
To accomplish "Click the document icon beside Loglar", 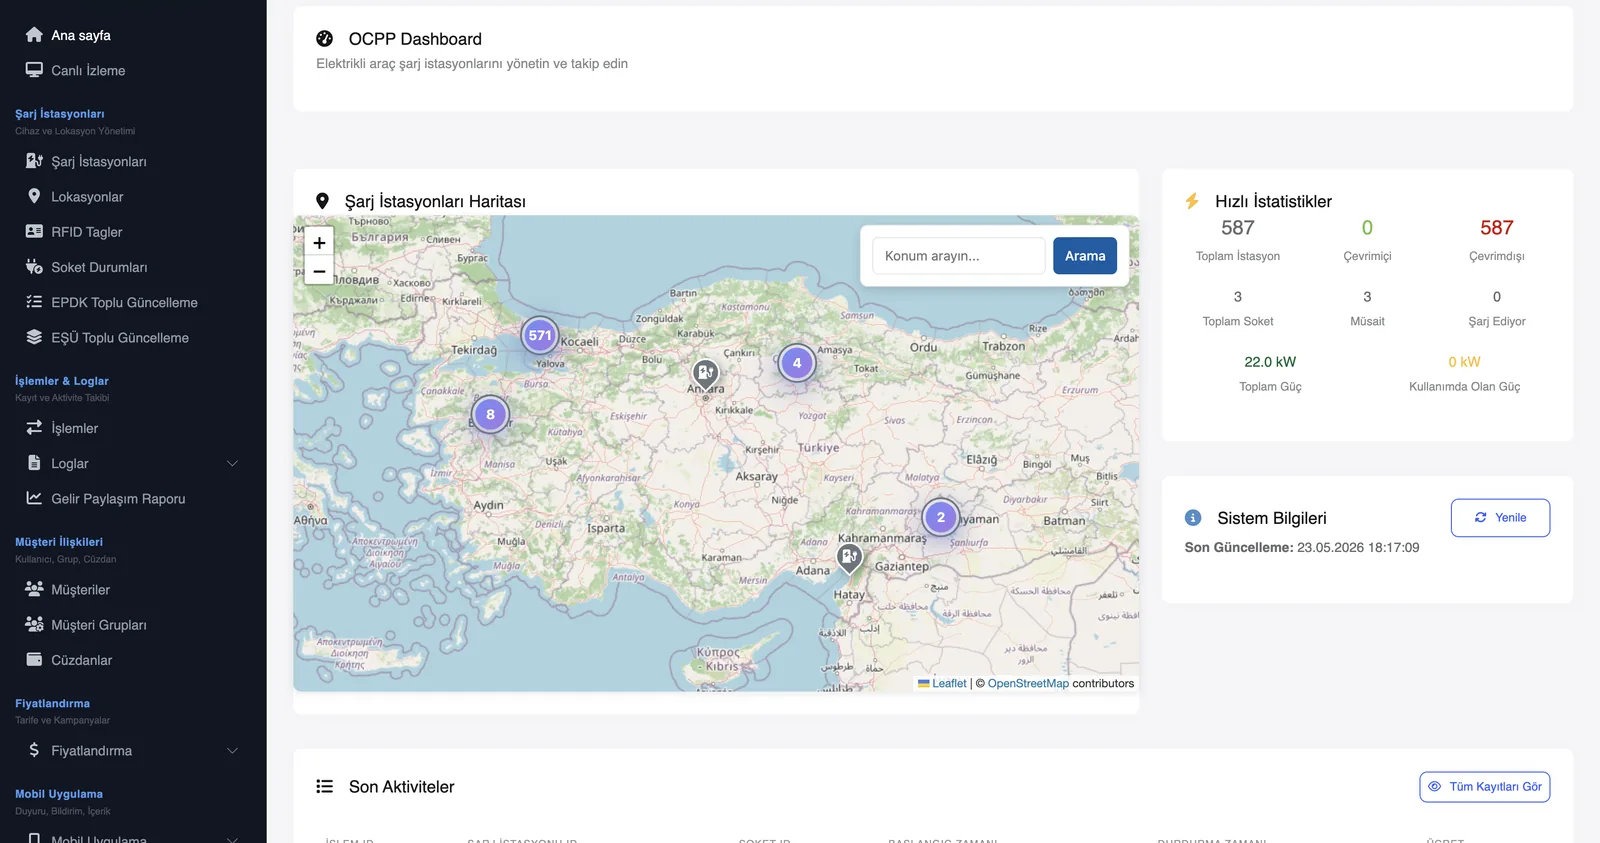I will (34, 463).
